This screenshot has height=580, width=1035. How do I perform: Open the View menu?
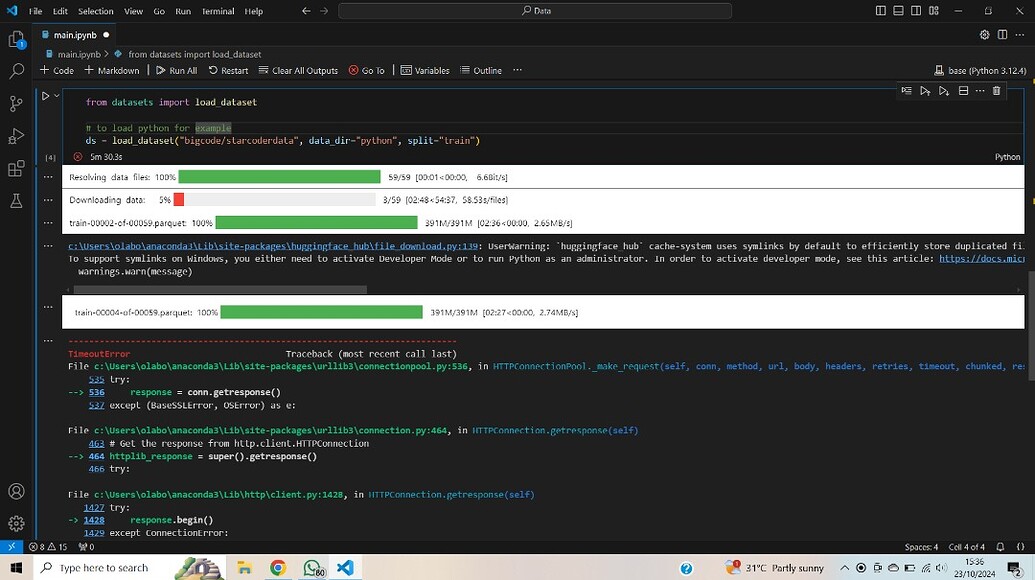click(132, 11)
